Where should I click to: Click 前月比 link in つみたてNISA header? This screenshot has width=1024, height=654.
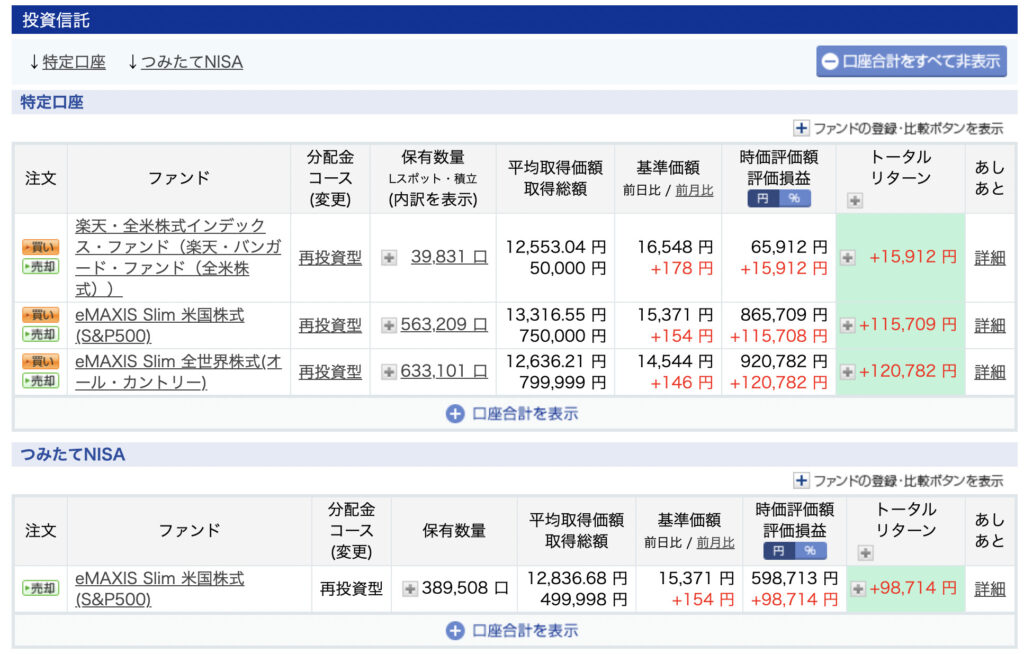coord(715,542)
